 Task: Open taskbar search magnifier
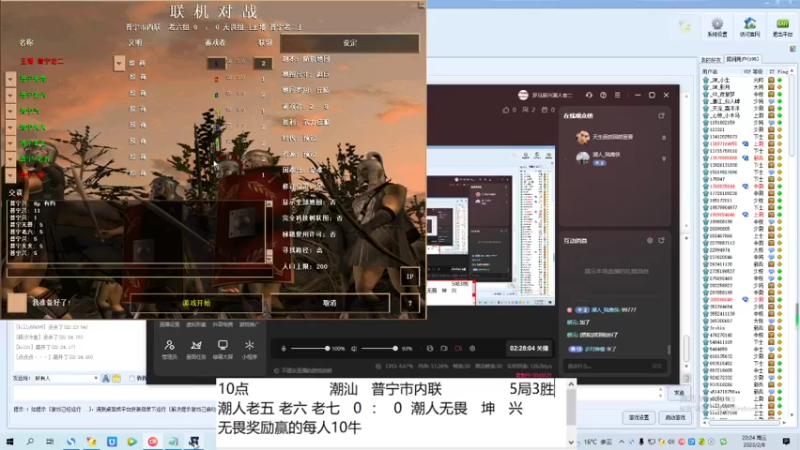(30, 441)
